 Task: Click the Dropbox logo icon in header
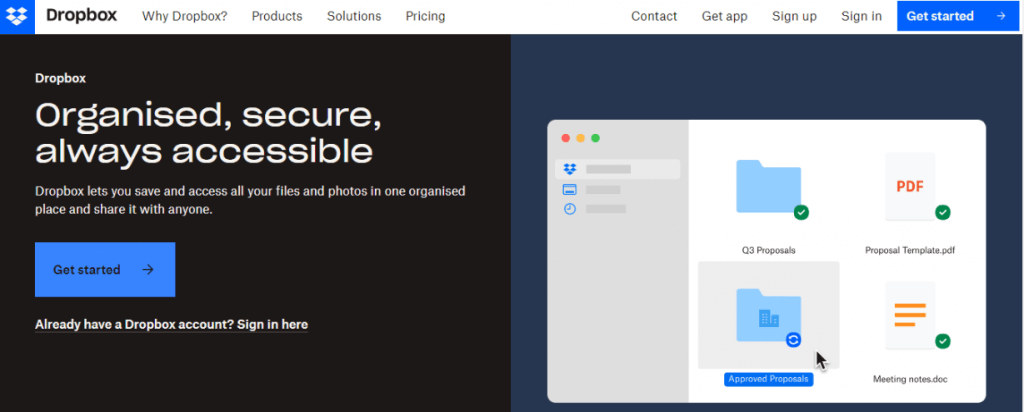pos(17,16)
